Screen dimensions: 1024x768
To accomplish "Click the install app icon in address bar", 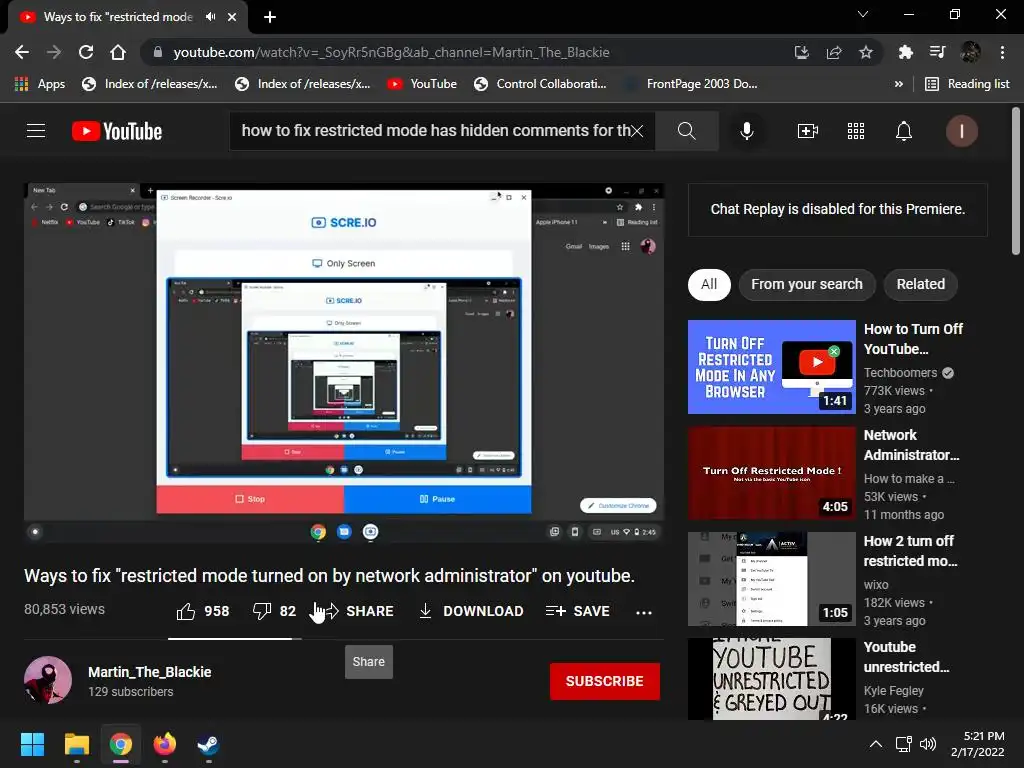I will [x=801, y=52].
